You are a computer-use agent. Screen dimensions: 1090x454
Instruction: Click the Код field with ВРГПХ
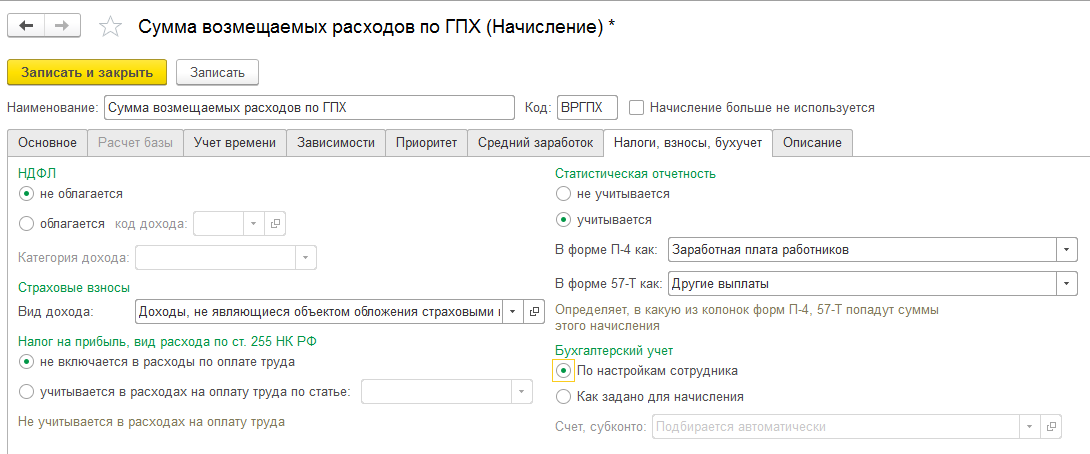(x=588, y=108)
